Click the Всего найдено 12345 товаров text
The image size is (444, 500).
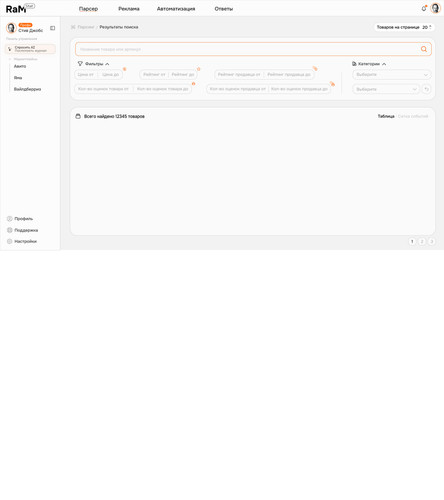point(114,116)
